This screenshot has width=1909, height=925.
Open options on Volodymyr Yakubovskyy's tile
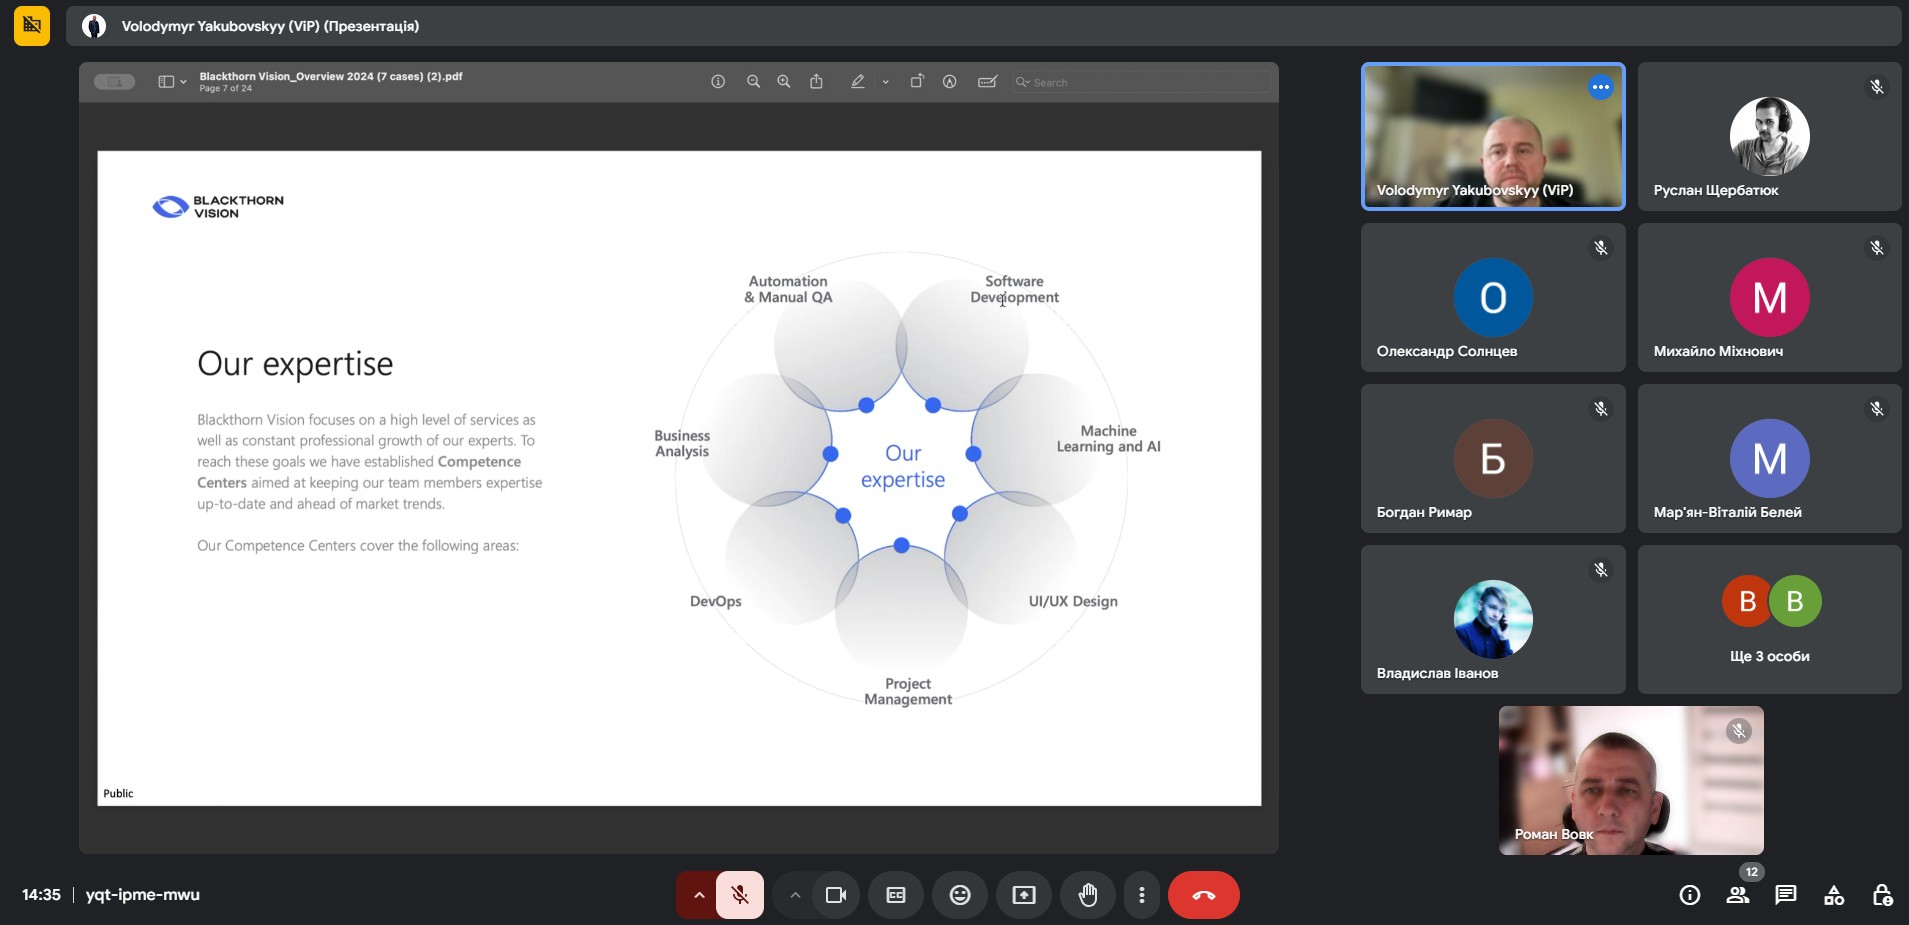(1600, 87)
